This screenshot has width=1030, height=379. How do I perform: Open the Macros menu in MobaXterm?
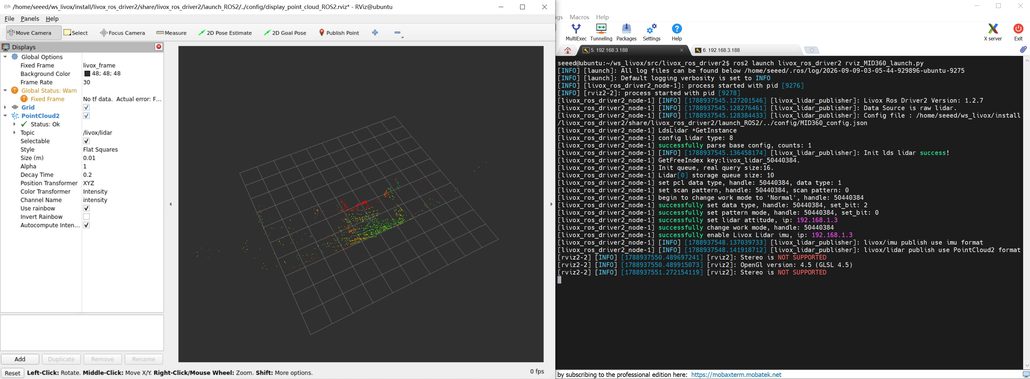point(580,16)
